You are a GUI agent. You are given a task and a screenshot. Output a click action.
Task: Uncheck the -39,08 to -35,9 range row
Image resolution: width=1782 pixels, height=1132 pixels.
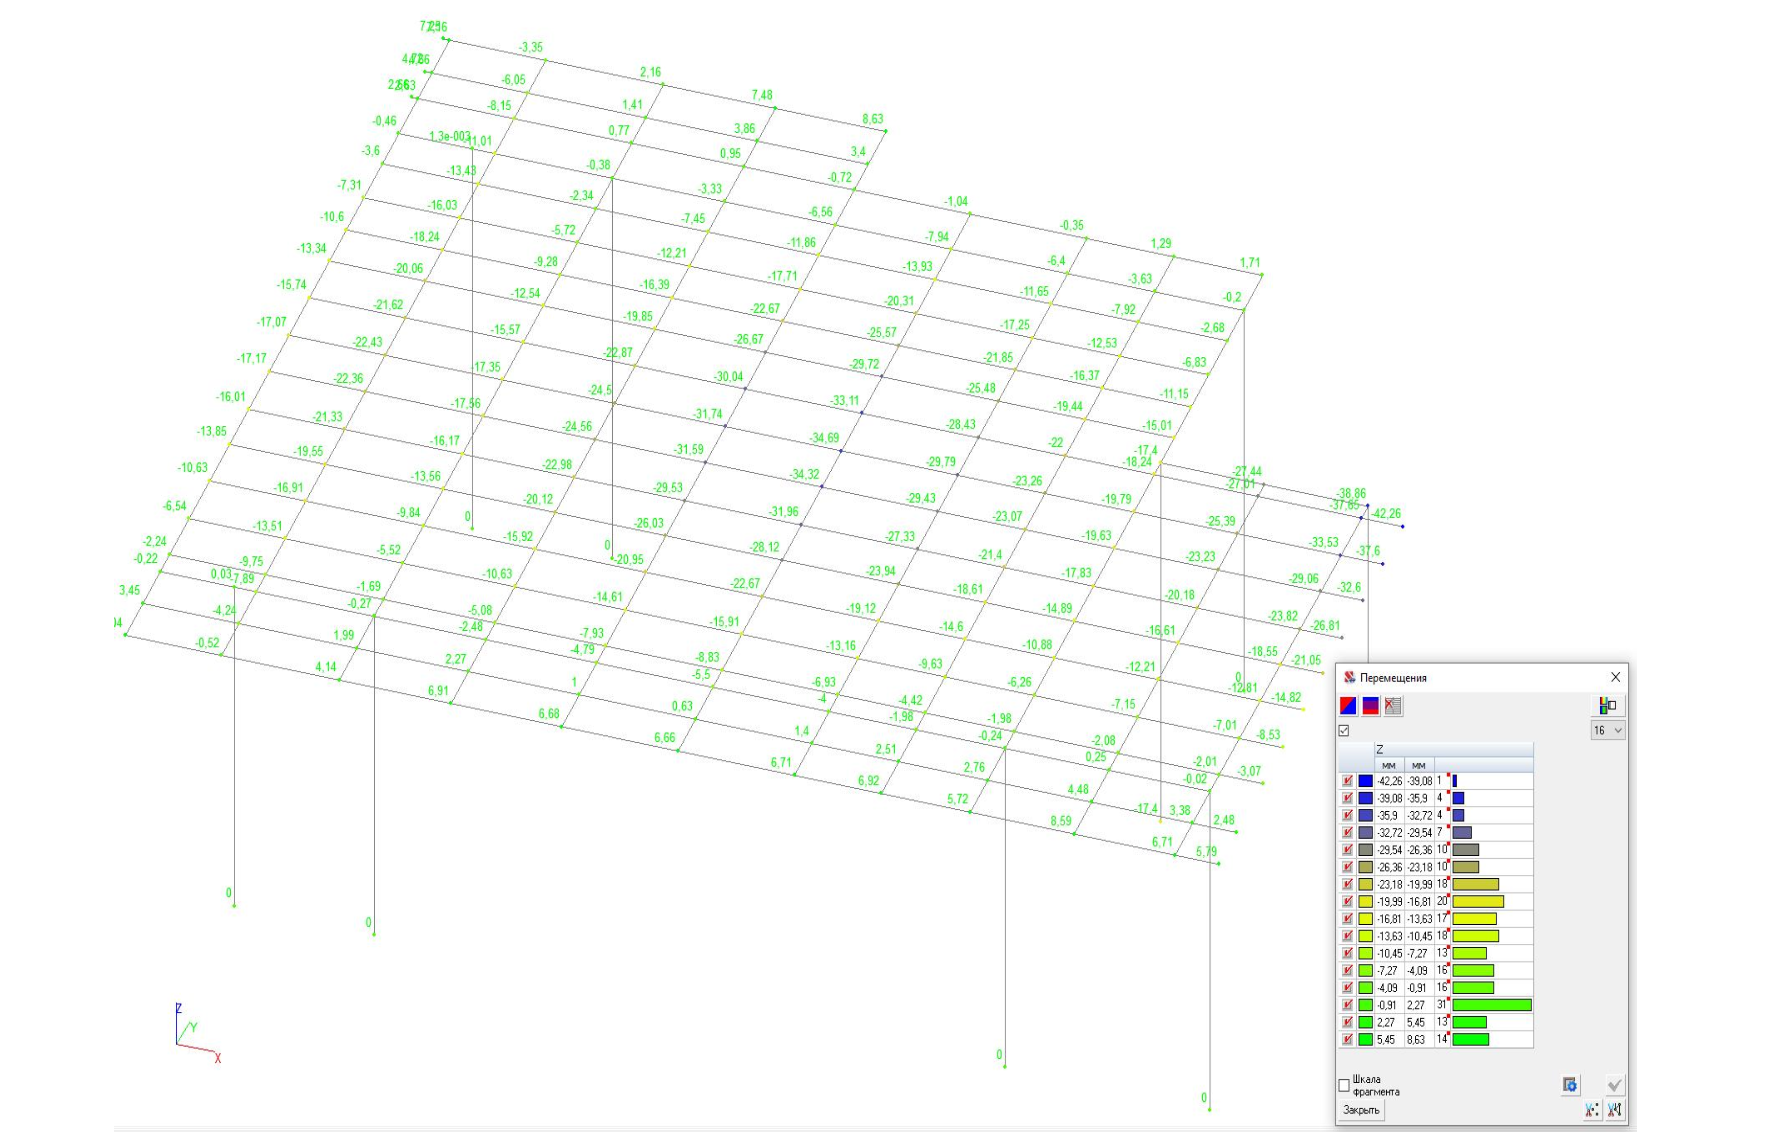pyautogui.click(x=1347, y=798)
